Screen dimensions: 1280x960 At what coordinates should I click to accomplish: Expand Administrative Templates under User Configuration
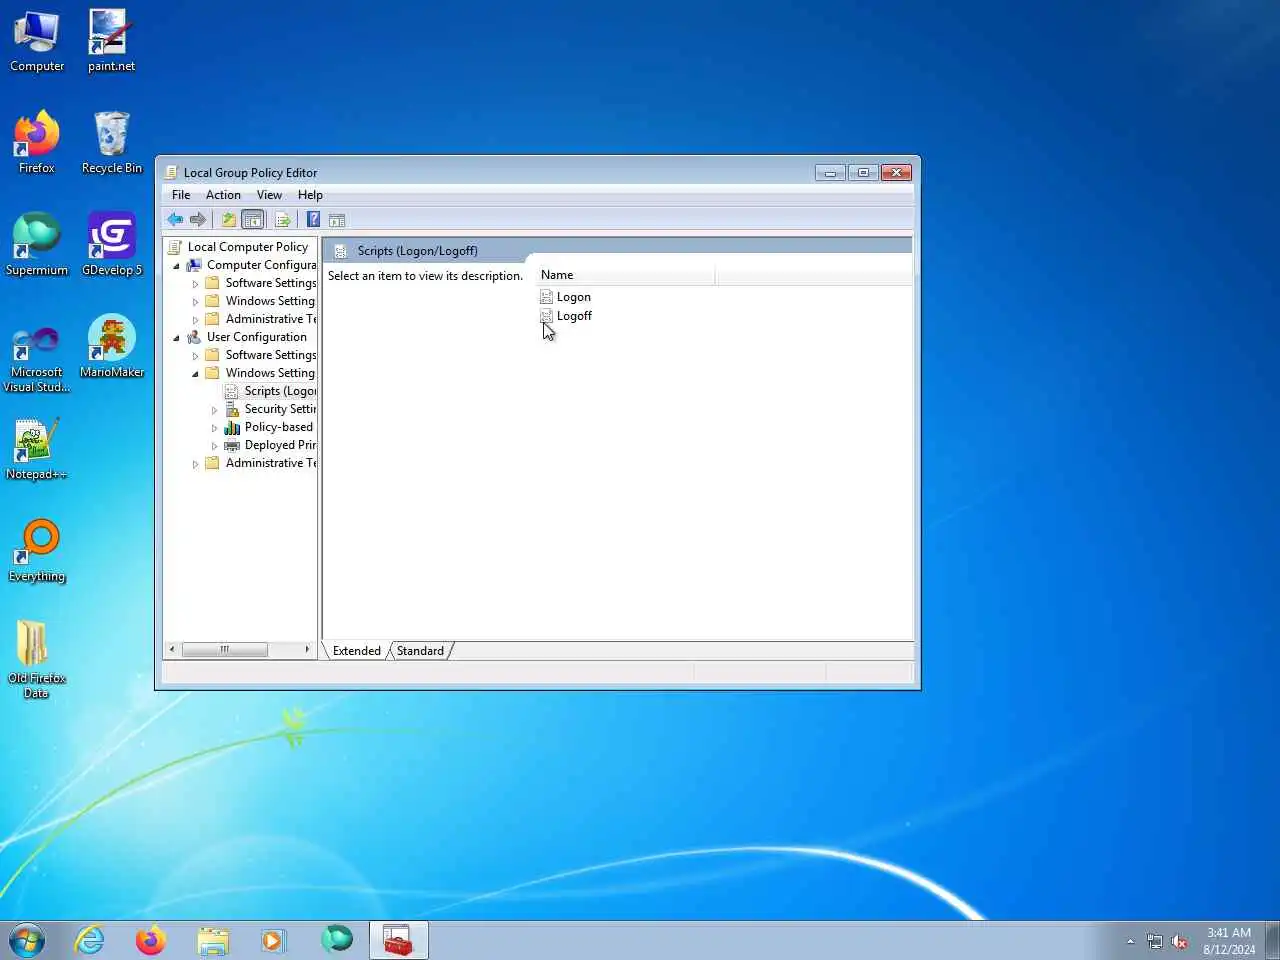pos(196,464)
